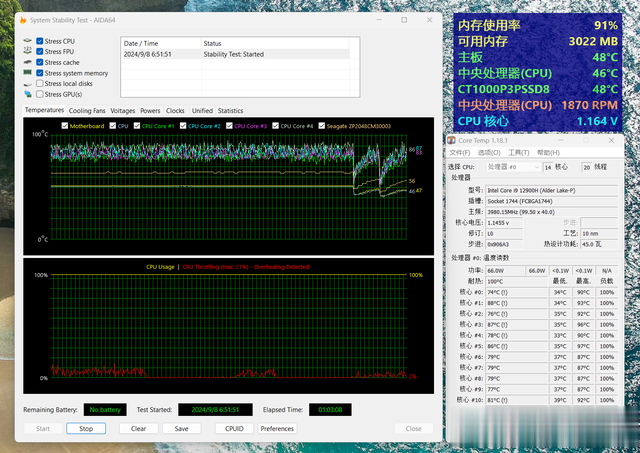The width and height of the screenshot is (640, 453).
Task: Click the CPU Throttling overheating warning label
Action: (246, 267)
